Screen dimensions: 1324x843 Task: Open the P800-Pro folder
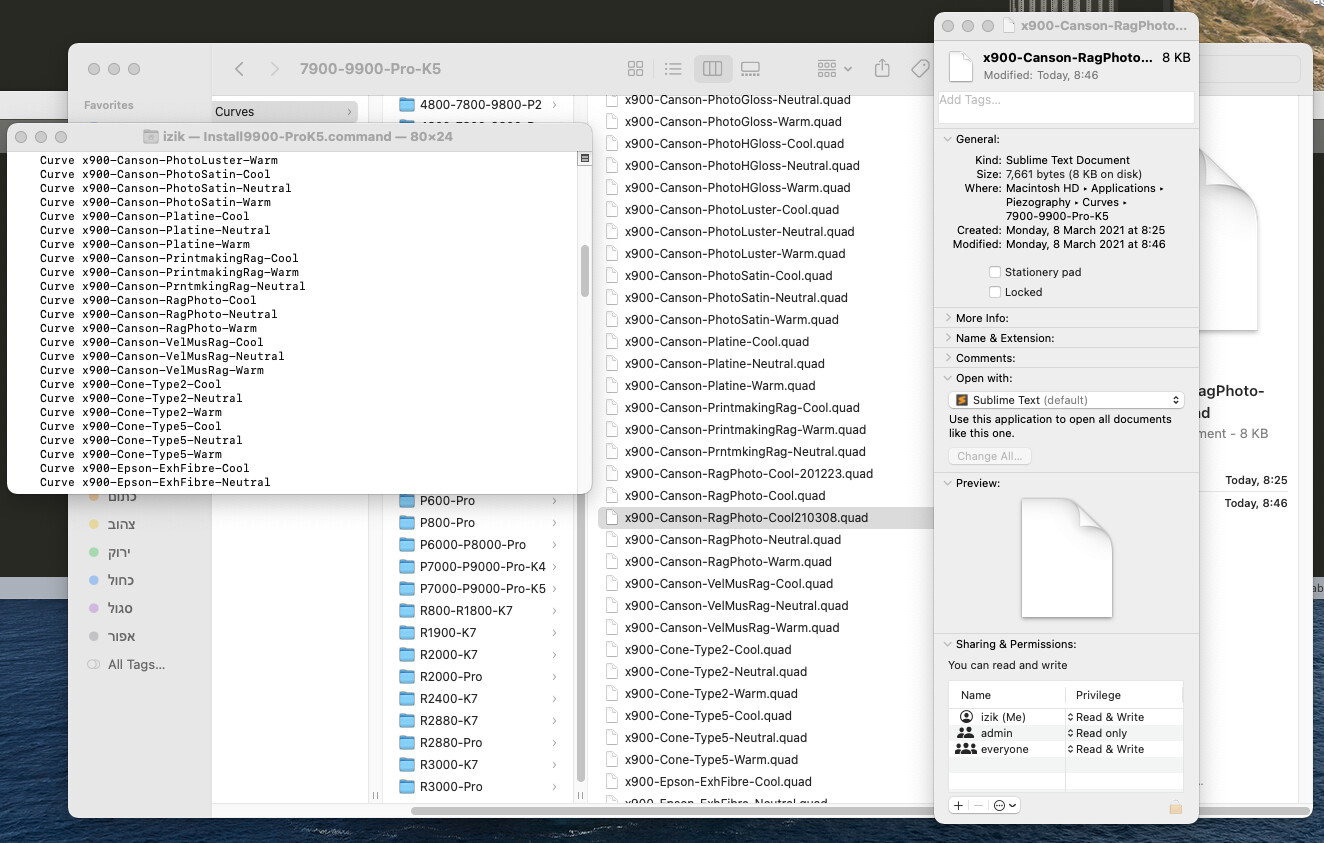click(x=447, y=523)
